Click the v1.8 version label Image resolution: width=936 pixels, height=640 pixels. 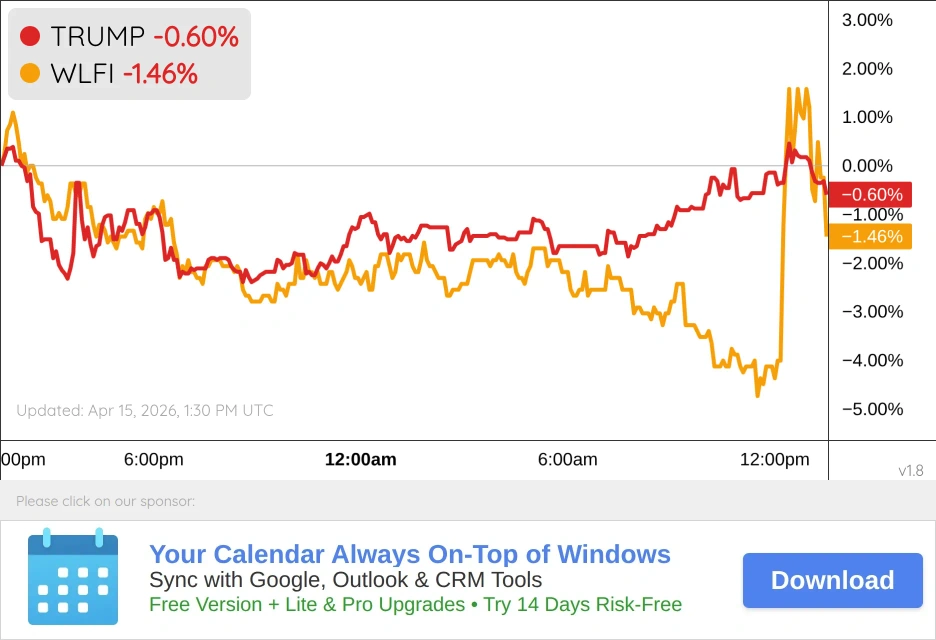coord(910,470)
